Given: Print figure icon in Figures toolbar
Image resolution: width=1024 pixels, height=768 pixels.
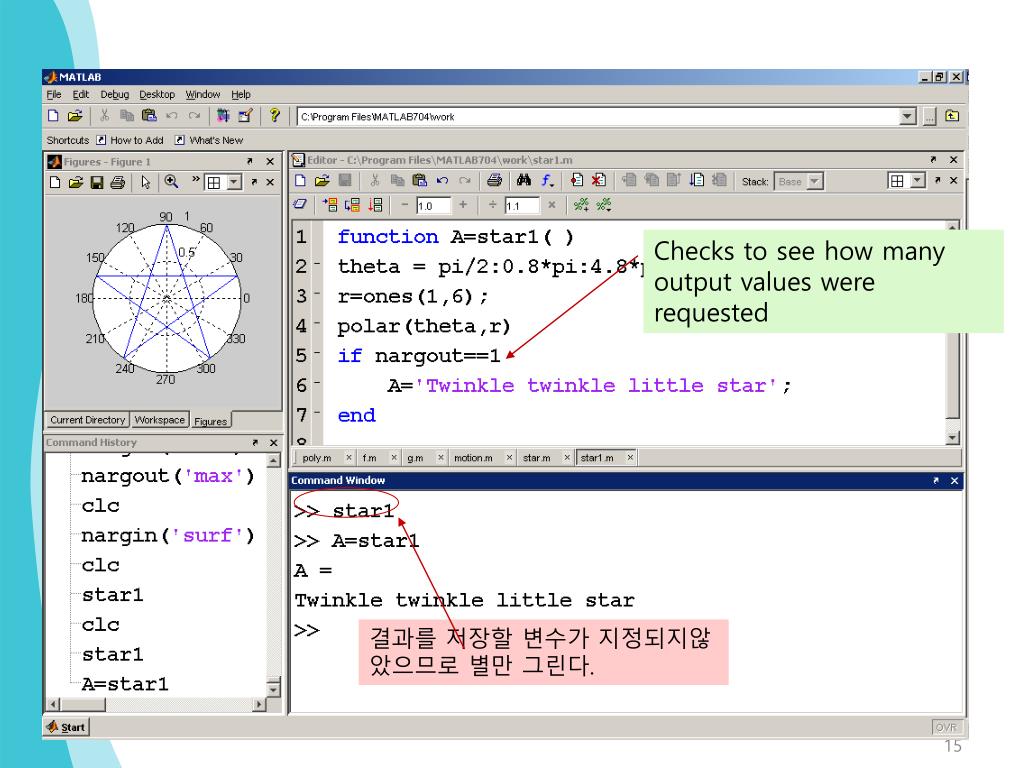Looking at the screenshot, I should [x=118, y=182].
